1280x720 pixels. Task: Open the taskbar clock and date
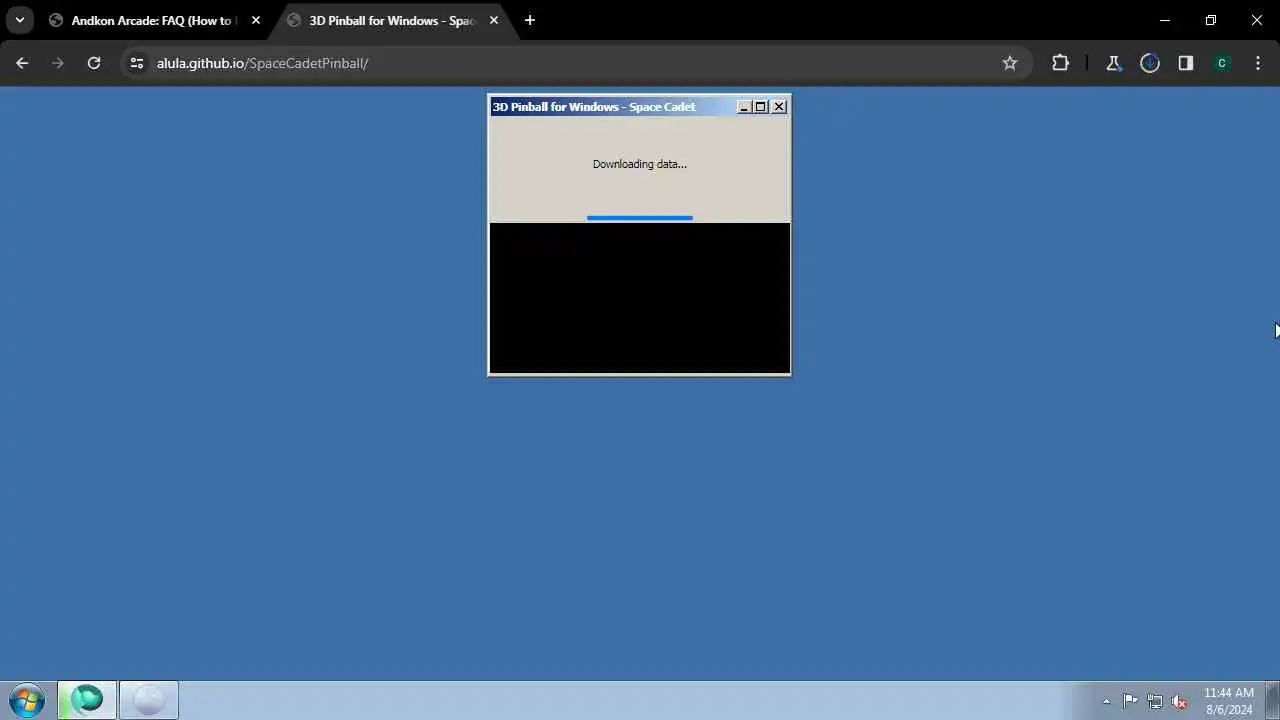[x=1229, y=701]
